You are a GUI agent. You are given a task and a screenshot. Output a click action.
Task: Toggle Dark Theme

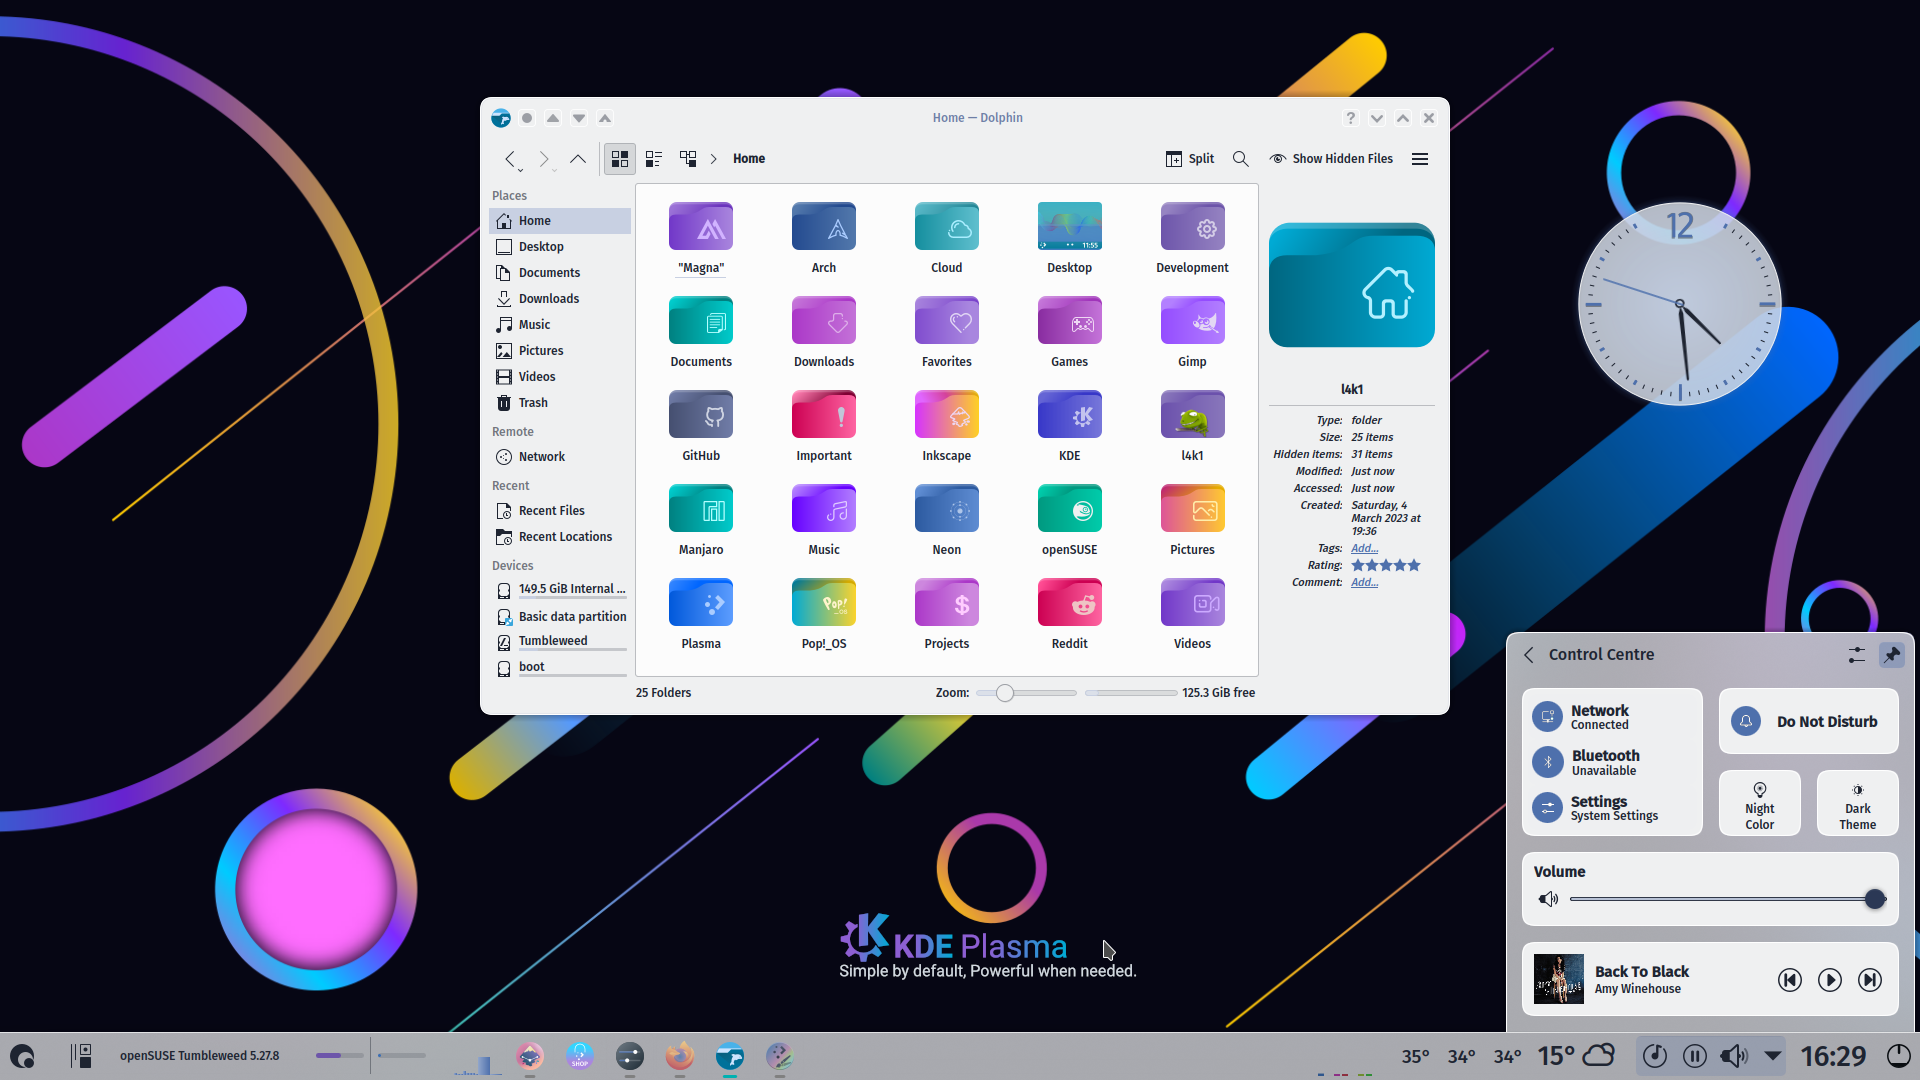pyautogui.click(x=1857, y=803)
